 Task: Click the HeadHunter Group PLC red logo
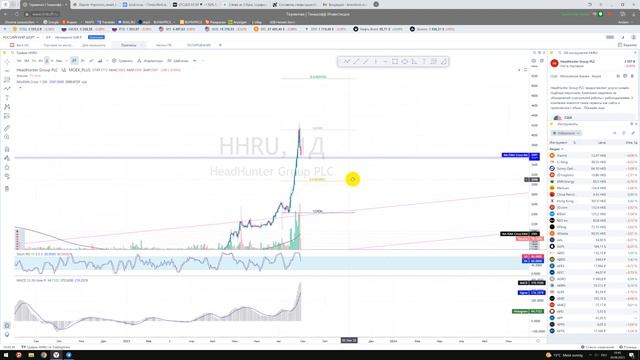(x=554, y=63)
